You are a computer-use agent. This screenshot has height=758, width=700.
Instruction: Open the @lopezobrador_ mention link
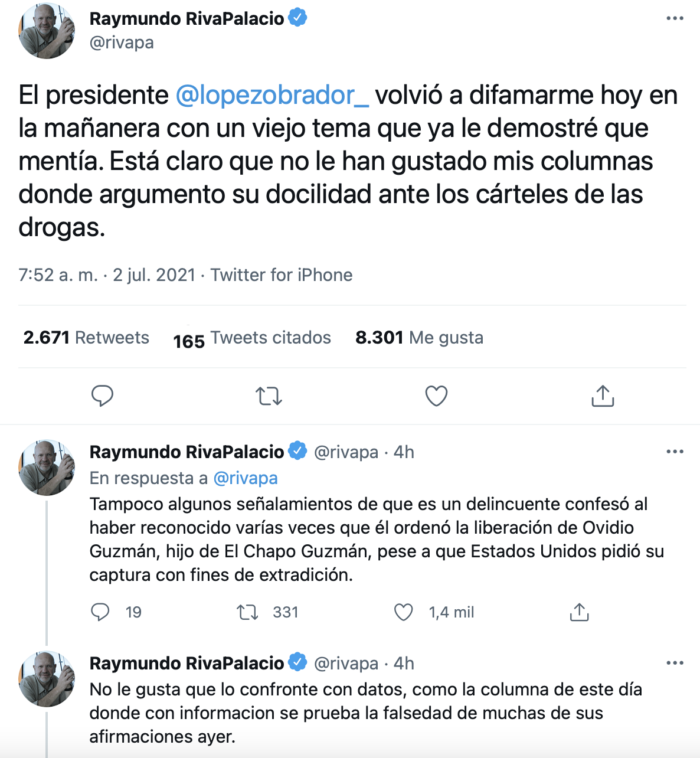273,95
